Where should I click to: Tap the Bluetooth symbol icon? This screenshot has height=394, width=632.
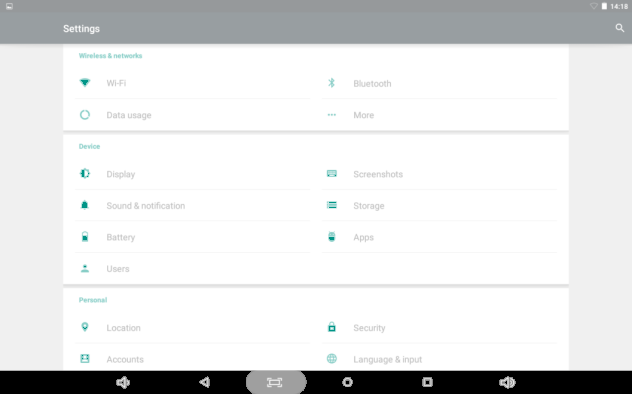pyautogui.click(x=331, y=83)
